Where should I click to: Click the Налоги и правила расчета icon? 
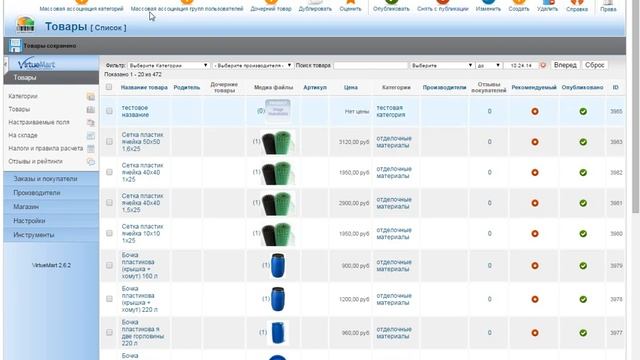tap(91, 149)
